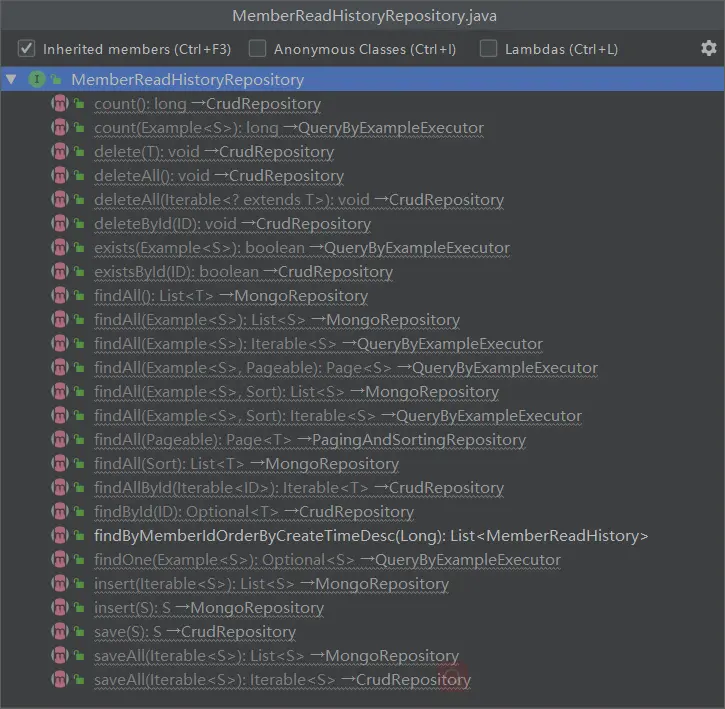This screenshot has height=709, width=725.
Task: Click the method icon for count(): long
Action: coord(60,104)
